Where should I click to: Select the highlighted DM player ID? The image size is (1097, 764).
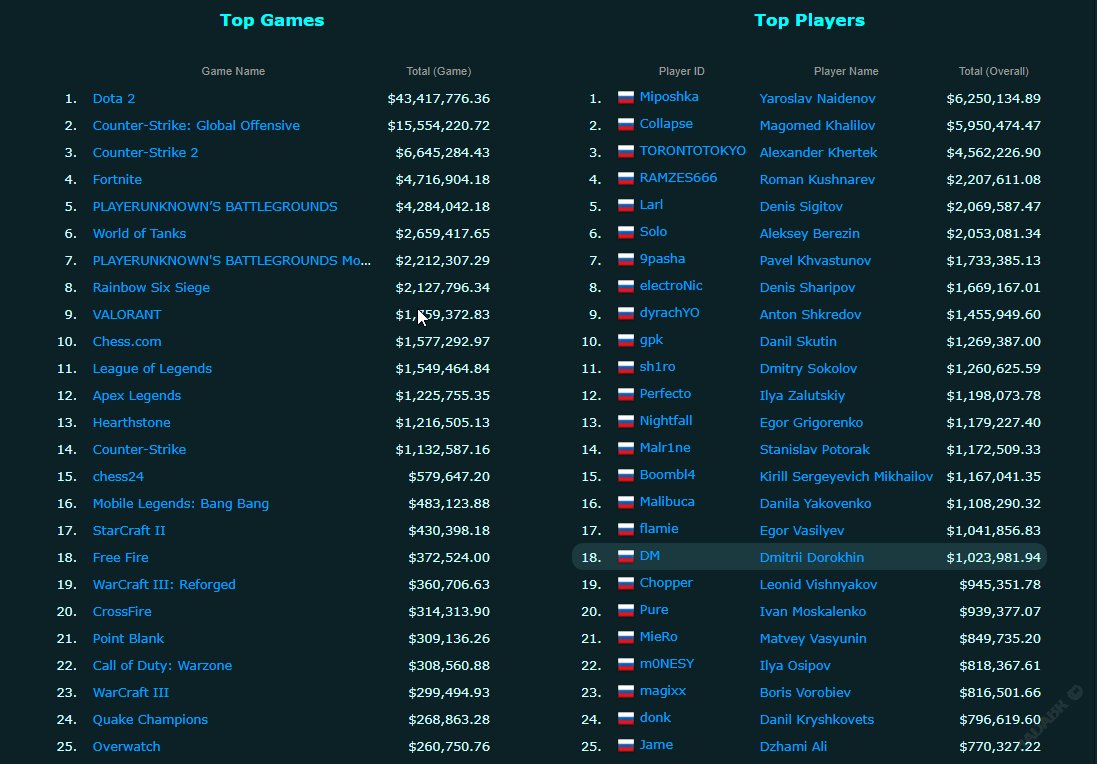point(649,556)
